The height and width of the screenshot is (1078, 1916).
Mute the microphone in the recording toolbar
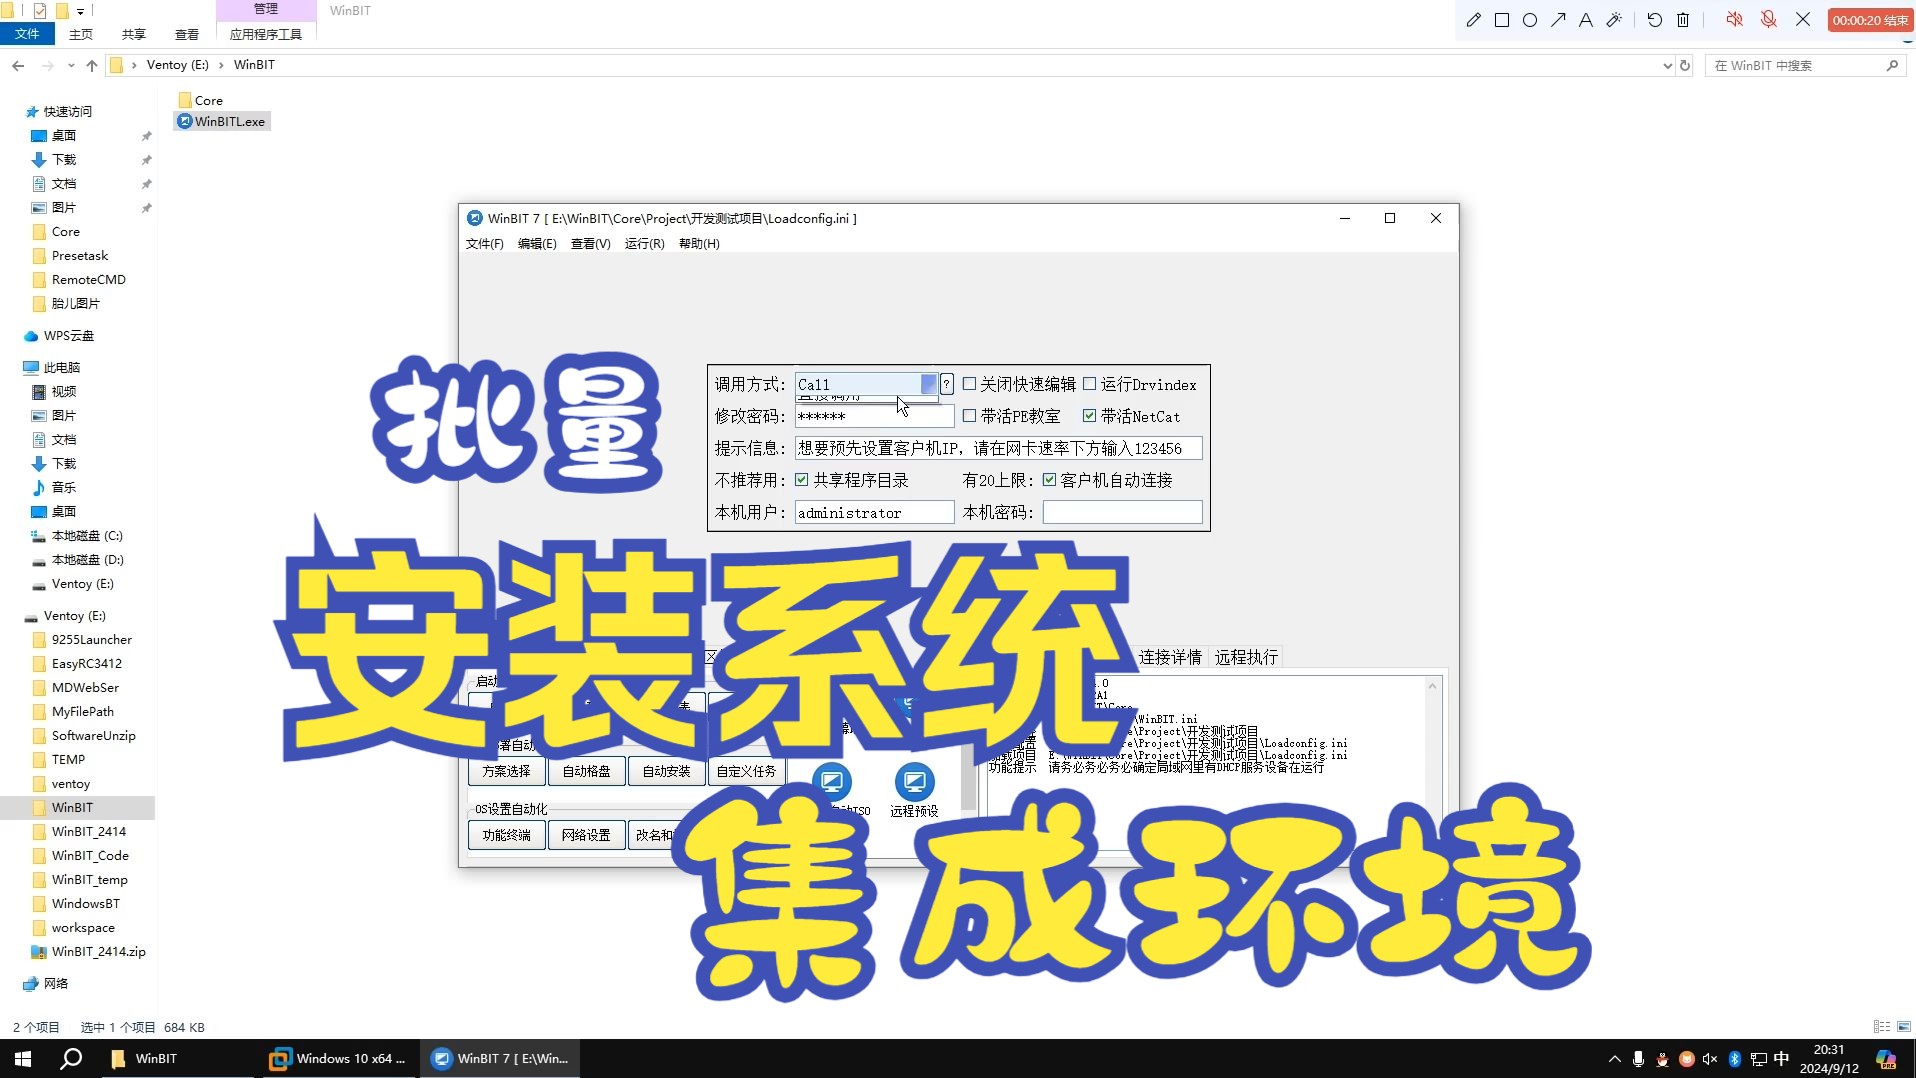(x=1769, y=19)
